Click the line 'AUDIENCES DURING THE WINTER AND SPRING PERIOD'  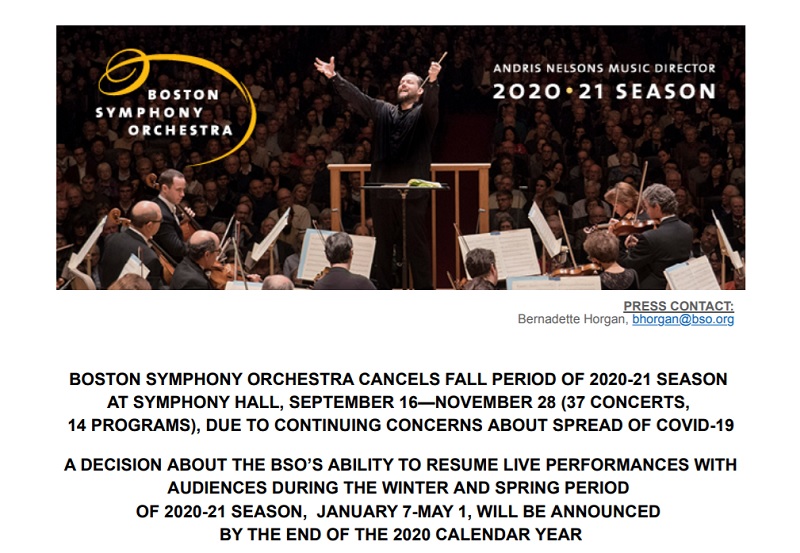pos(398,488)
